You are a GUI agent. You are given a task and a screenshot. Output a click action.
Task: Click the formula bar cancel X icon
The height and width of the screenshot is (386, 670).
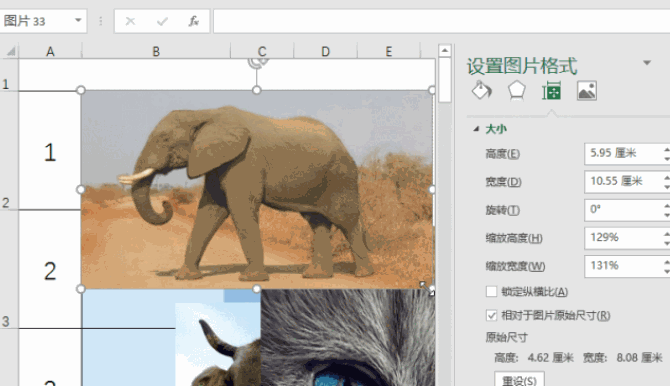[130, 21]
